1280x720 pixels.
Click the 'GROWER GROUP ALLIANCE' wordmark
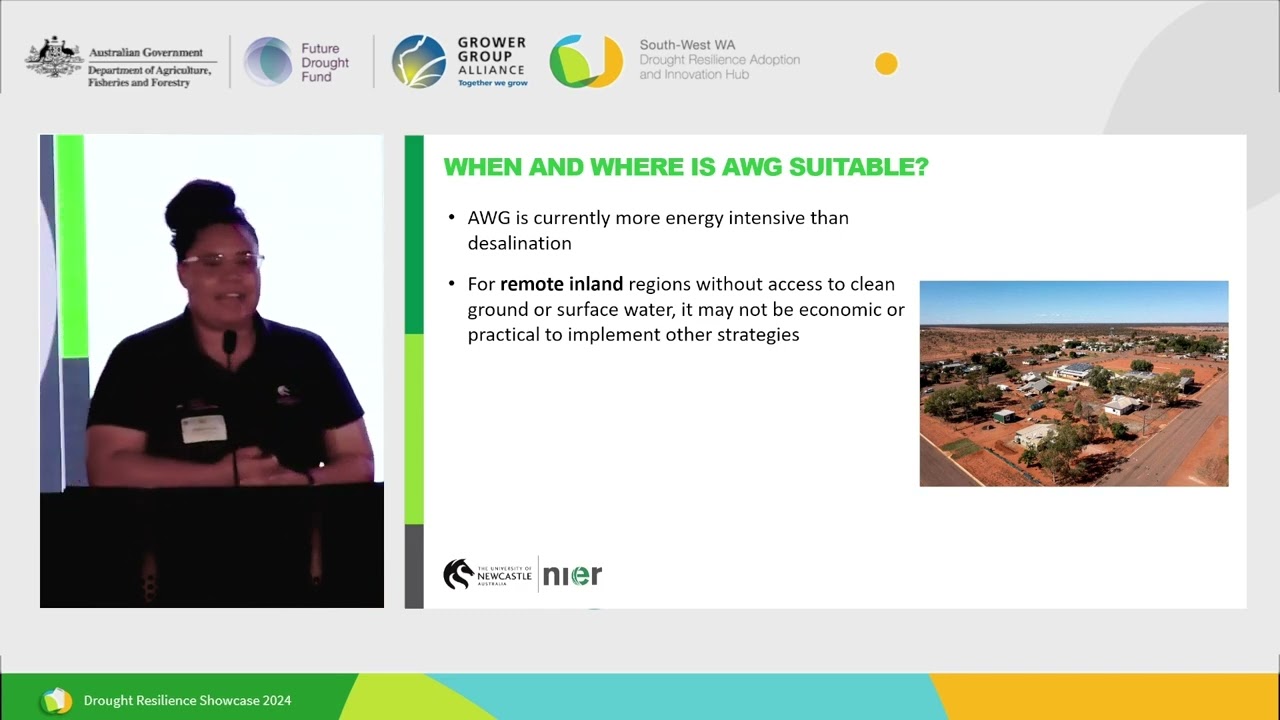click(492, 56)
